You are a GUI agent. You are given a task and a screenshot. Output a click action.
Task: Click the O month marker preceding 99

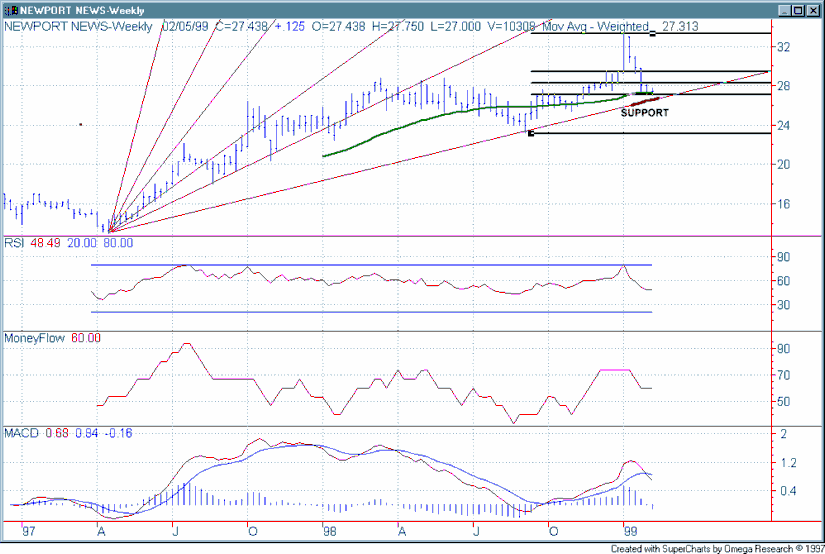(554, 531)
